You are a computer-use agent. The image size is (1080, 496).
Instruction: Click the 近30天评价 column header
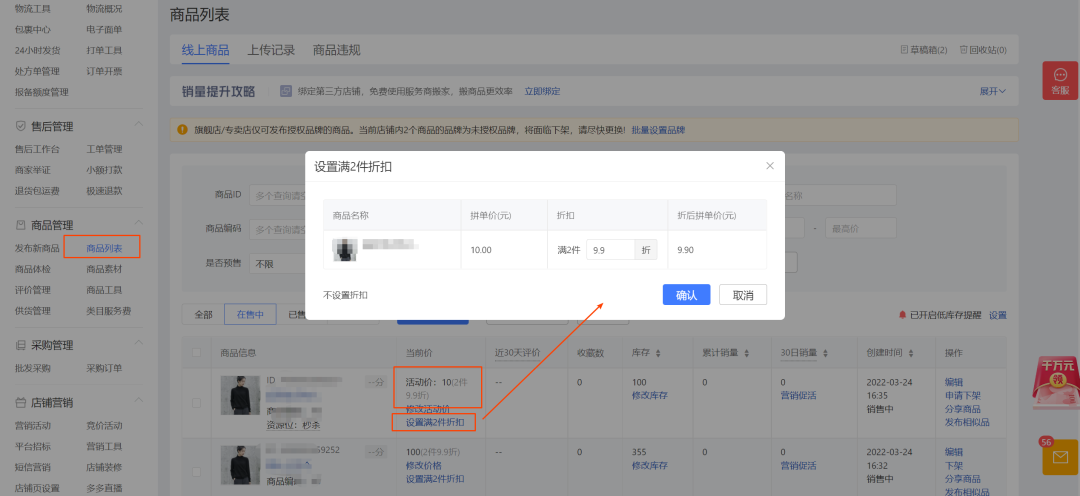(x=517, y=353)
